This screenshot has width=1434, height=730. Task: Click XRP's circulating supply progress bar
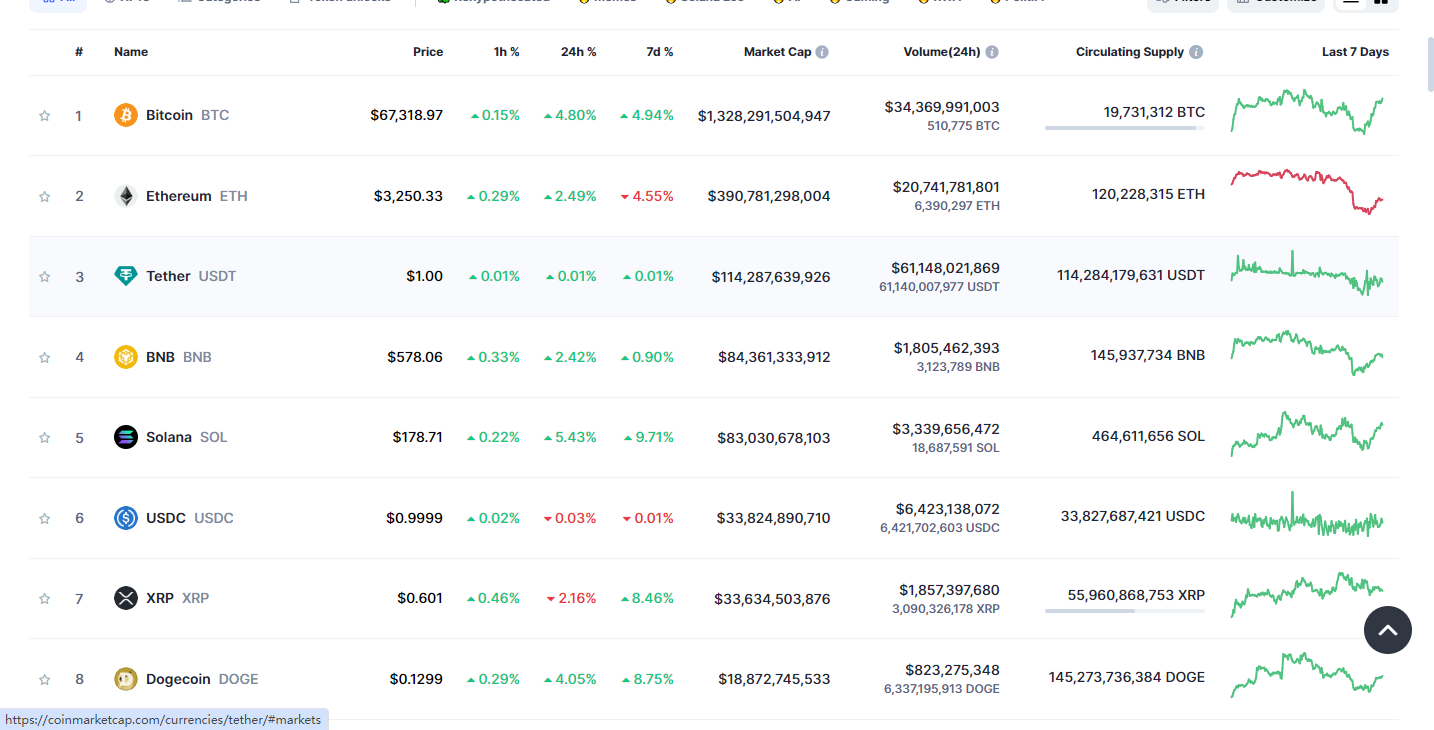coord(1125,611)
